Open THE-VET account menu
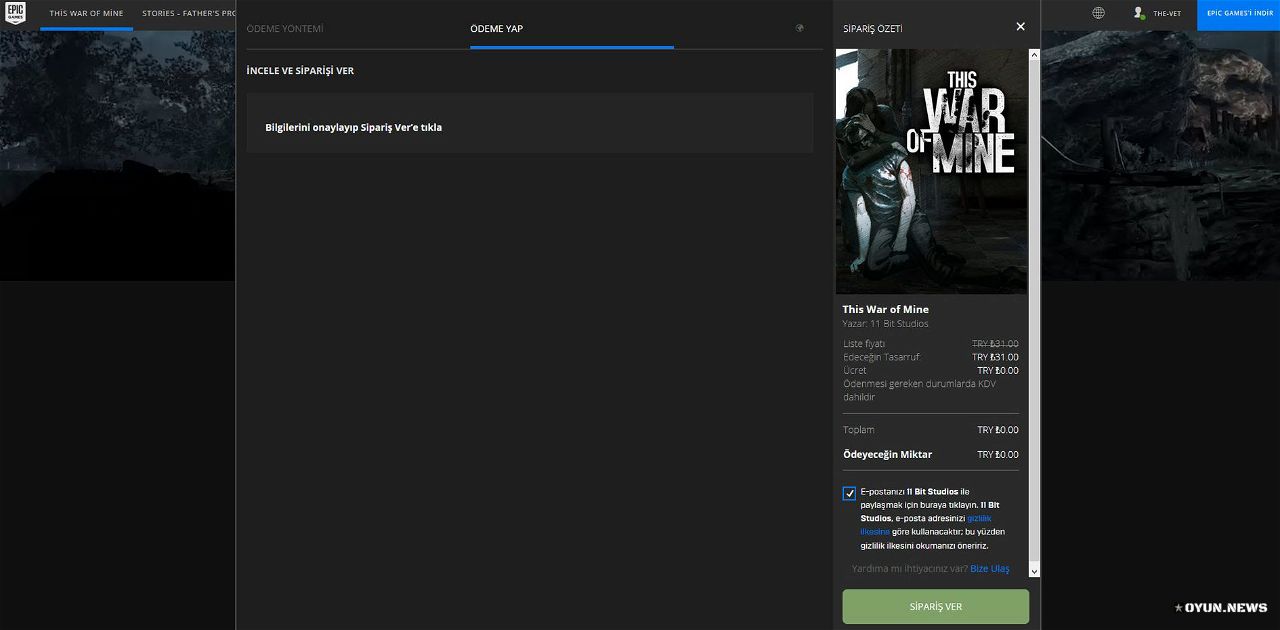1280x630 pixels. coord(1167,14)
